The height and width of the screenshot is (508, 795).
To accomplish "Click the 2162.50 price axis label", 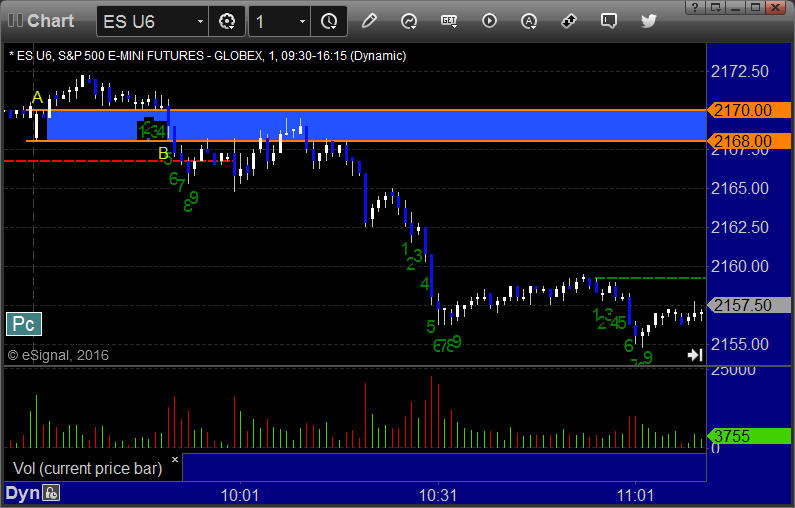I will pos(740,227).
